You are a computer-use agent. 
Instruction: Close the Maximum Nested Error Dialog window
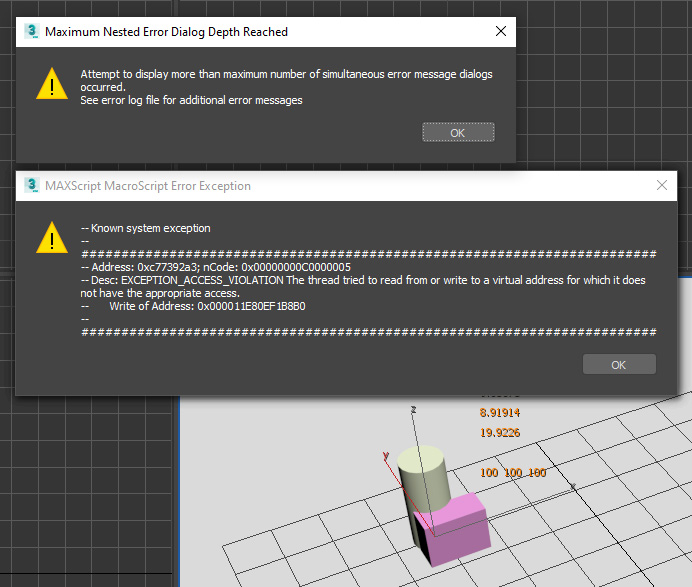(501, 32)
